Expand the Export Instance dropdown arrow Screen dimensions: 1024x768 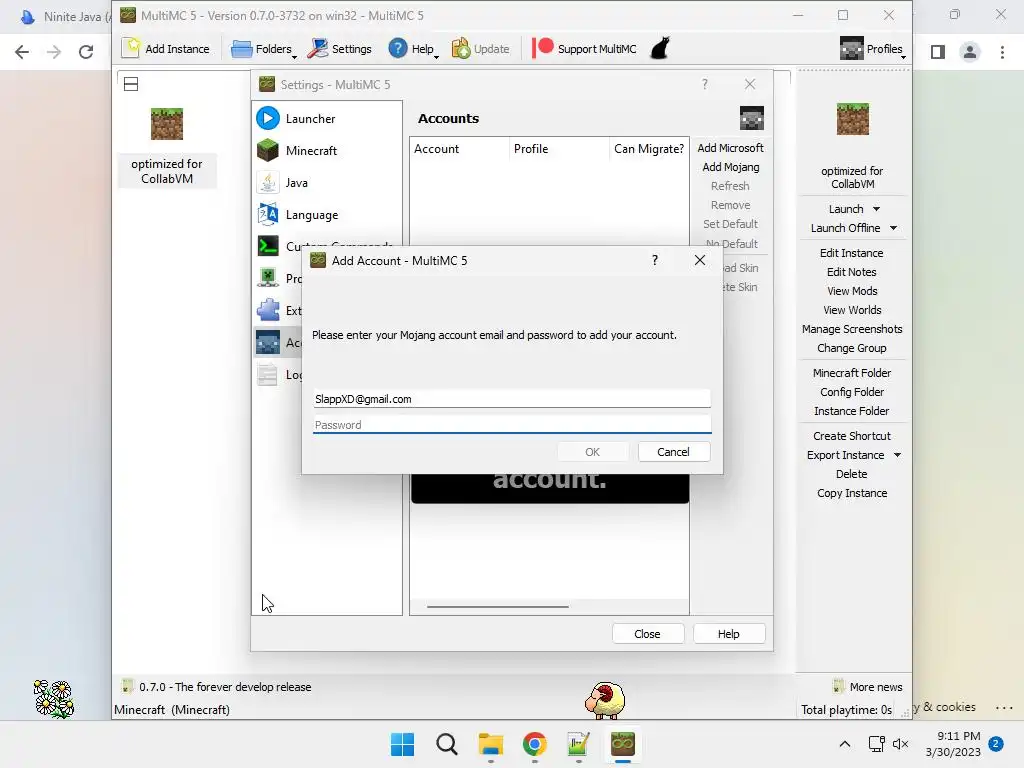(897, 455)
